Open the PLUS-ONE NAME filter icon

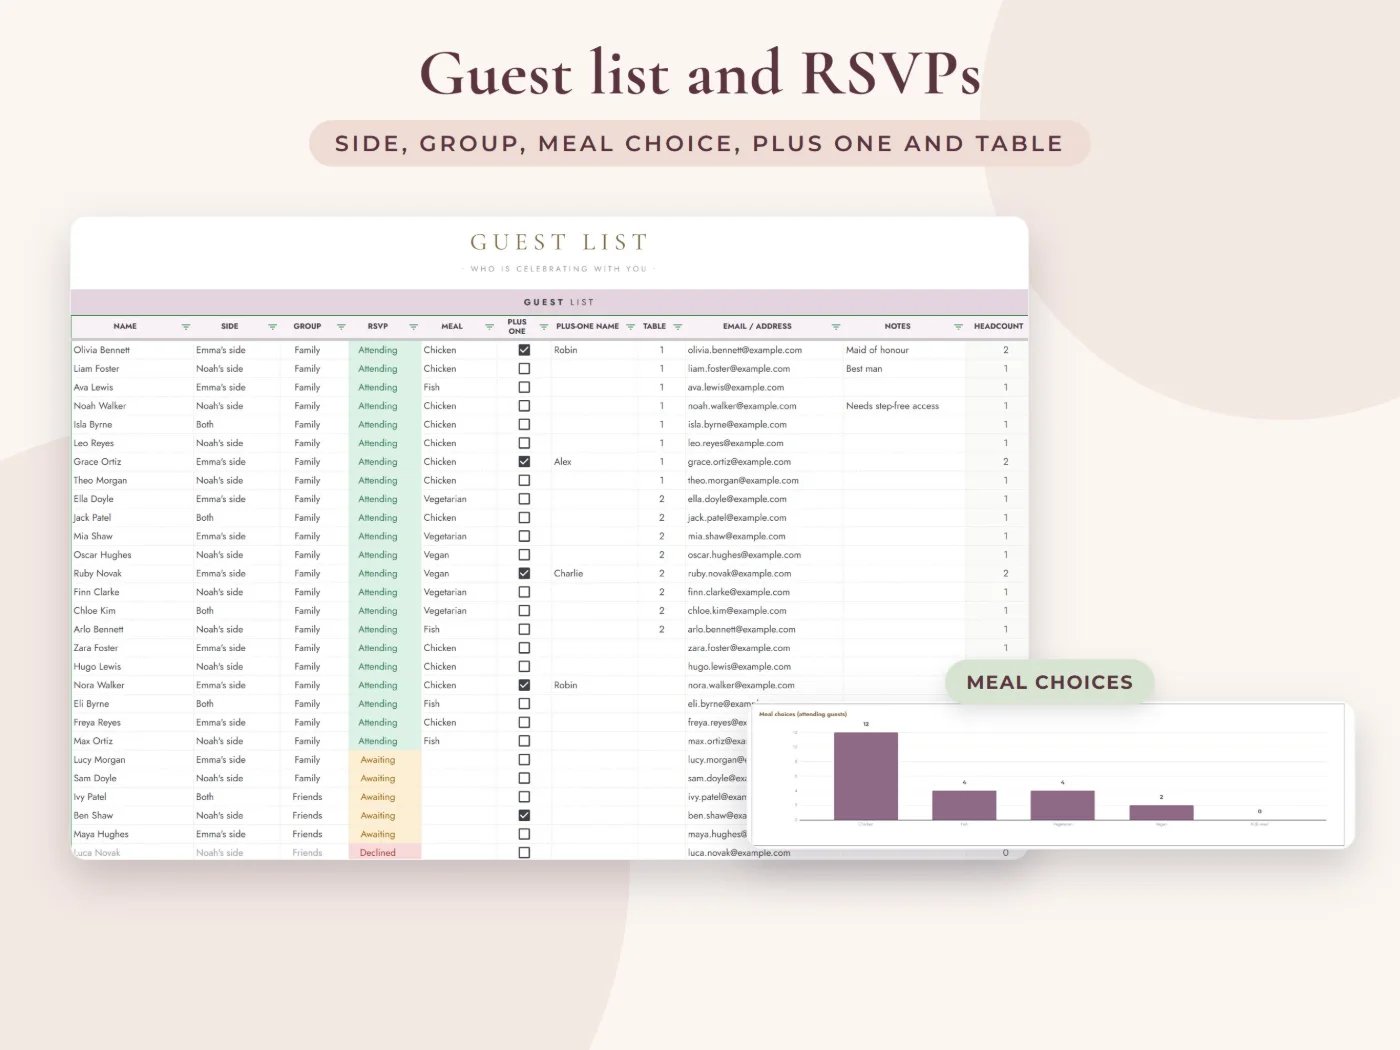630,327
